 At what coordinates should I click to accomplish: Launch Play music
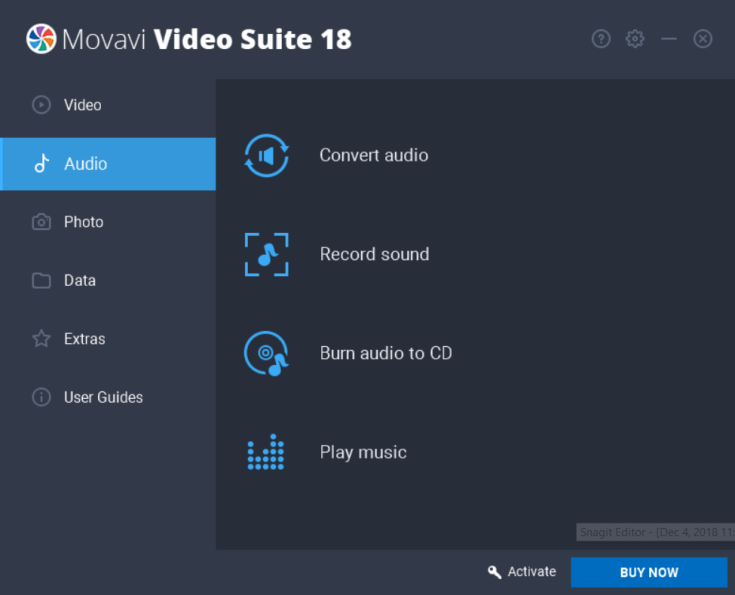click(x=363, y=452)
